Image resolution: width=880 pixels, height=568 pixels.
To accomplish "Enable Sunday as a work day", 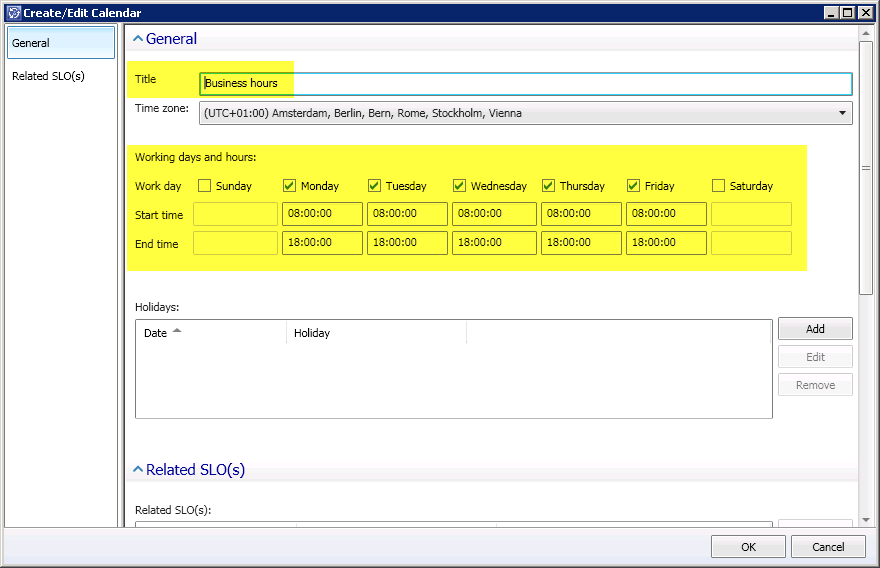I will pyautogui.click(x=205, y=185).
